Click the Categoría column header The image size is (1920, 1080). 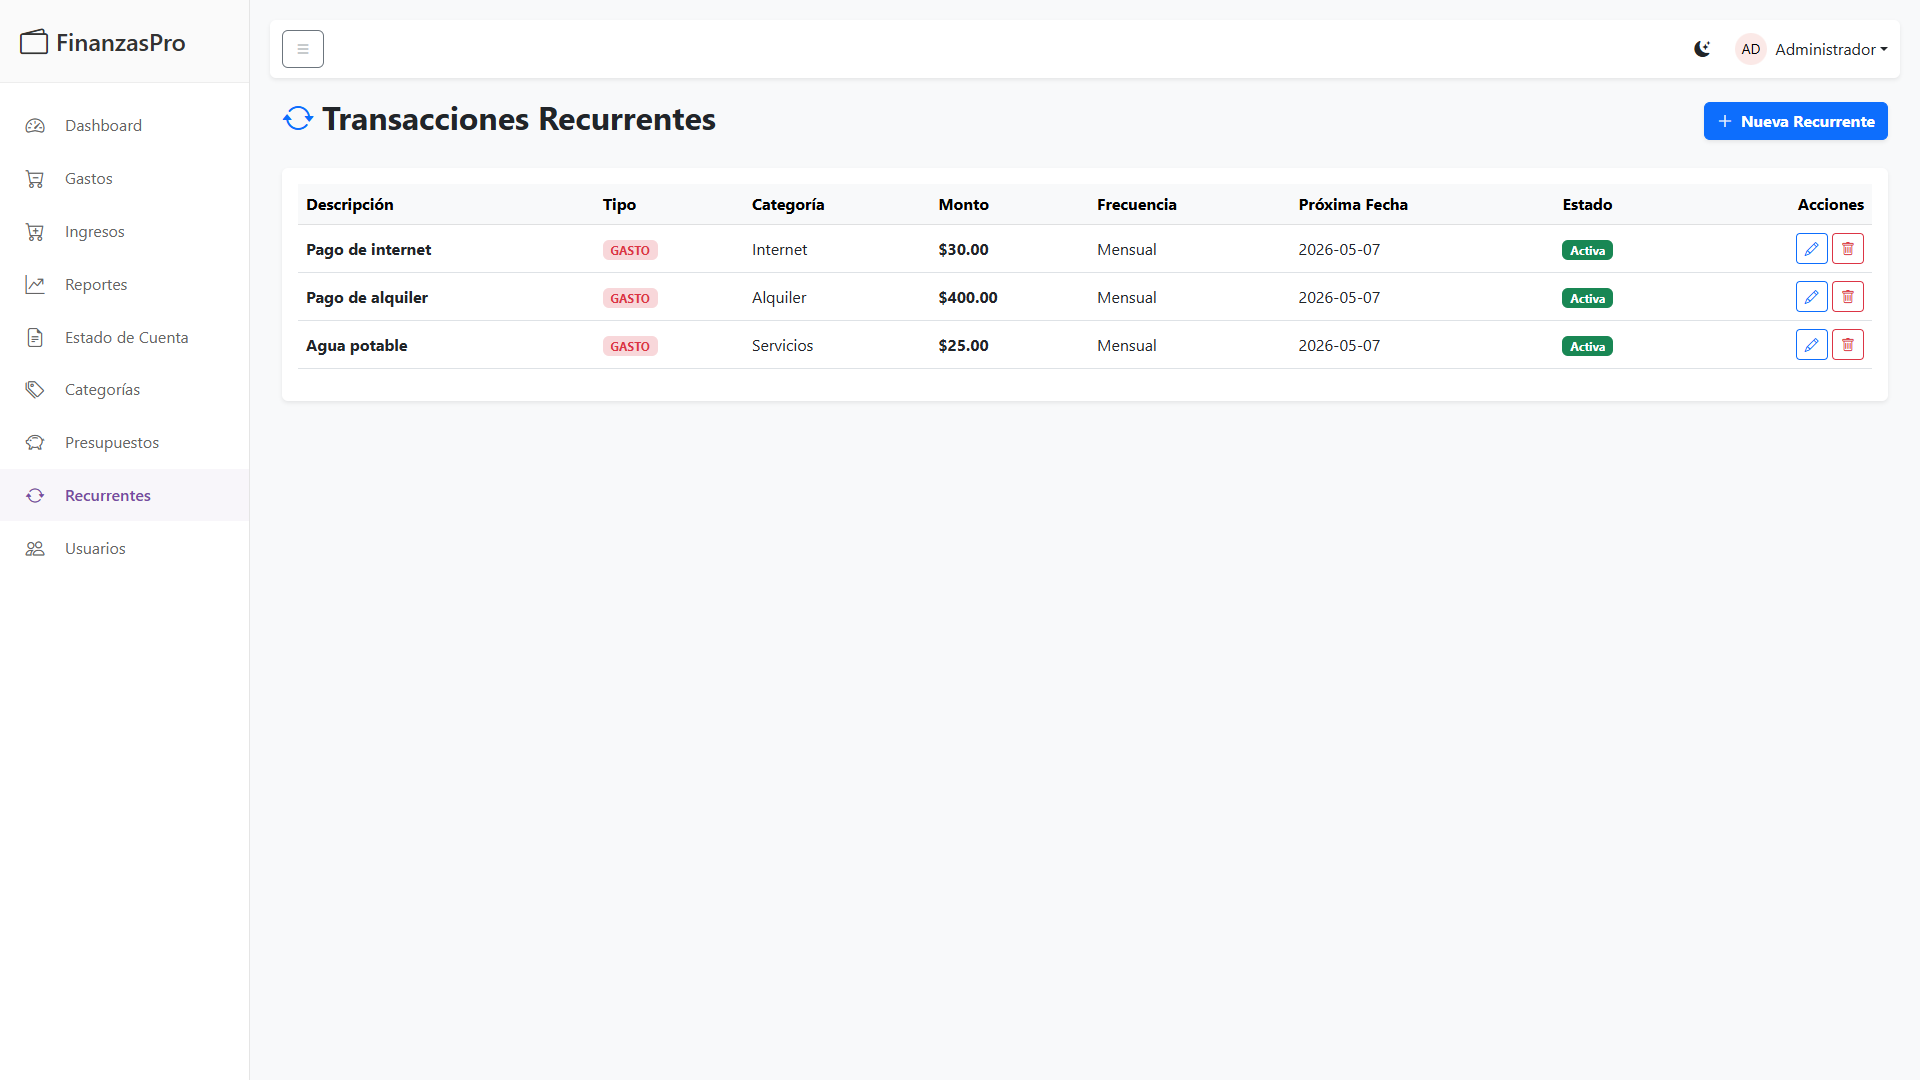(788, 204)
